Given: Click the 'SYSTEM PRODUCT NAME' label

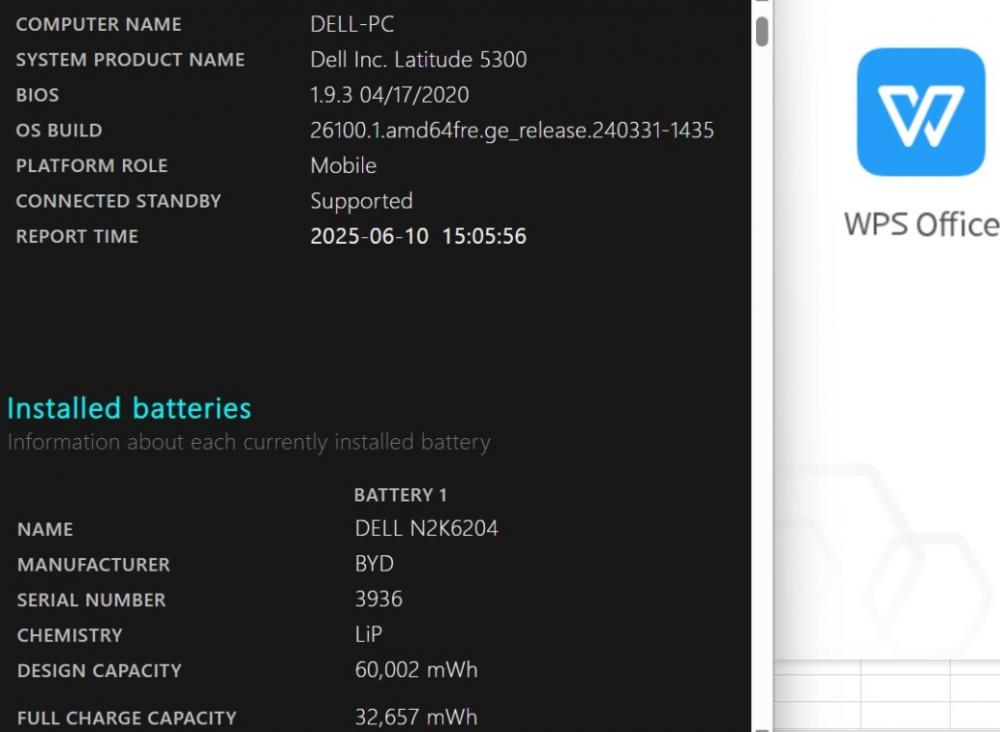Looking at the screenshot, I should 130,60.
